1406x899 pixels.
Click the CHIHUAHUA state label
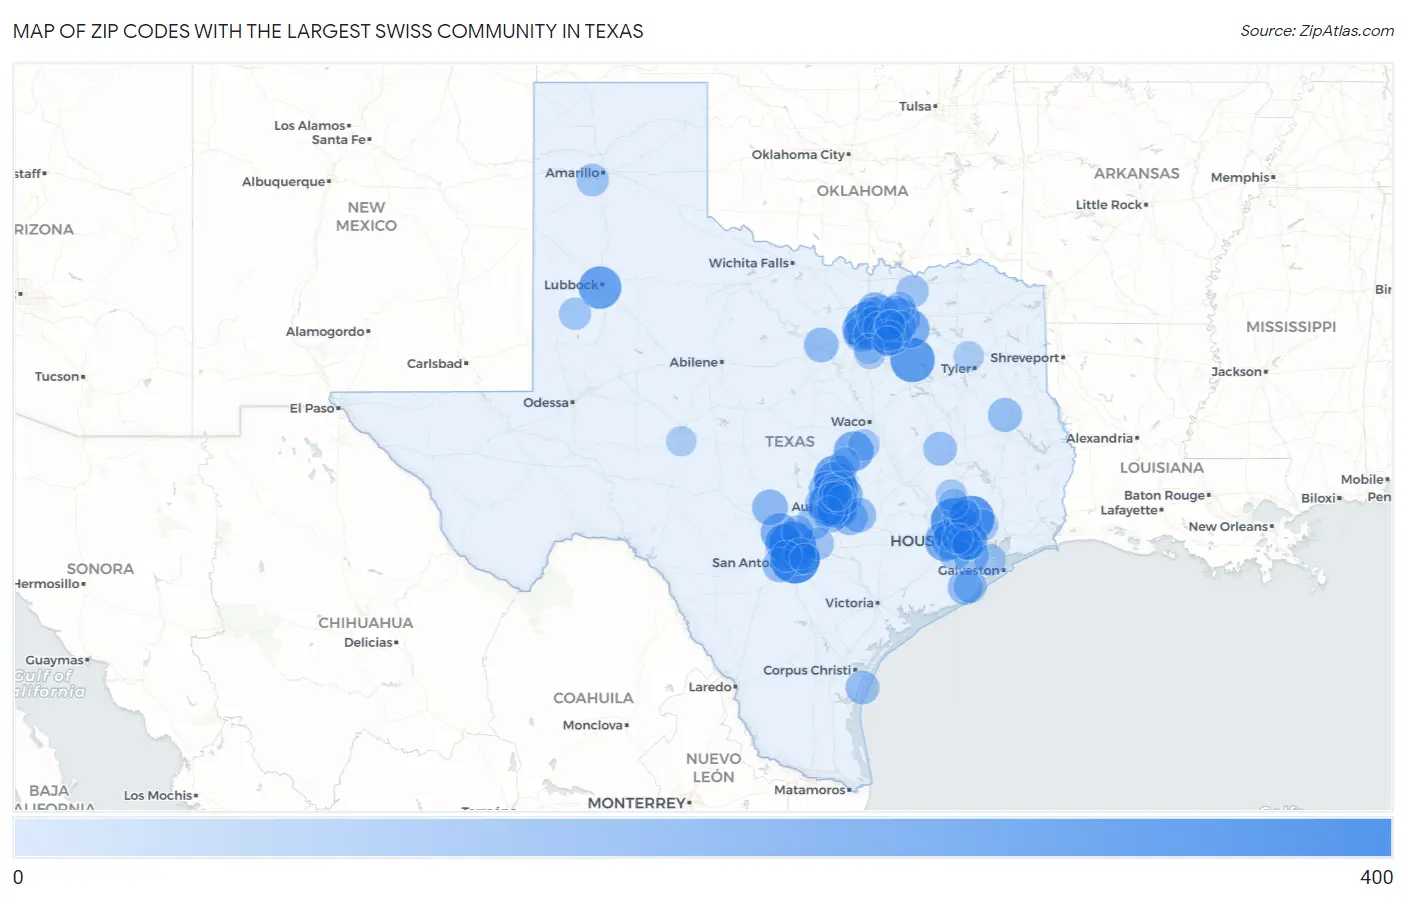click(x=365, y=622)
